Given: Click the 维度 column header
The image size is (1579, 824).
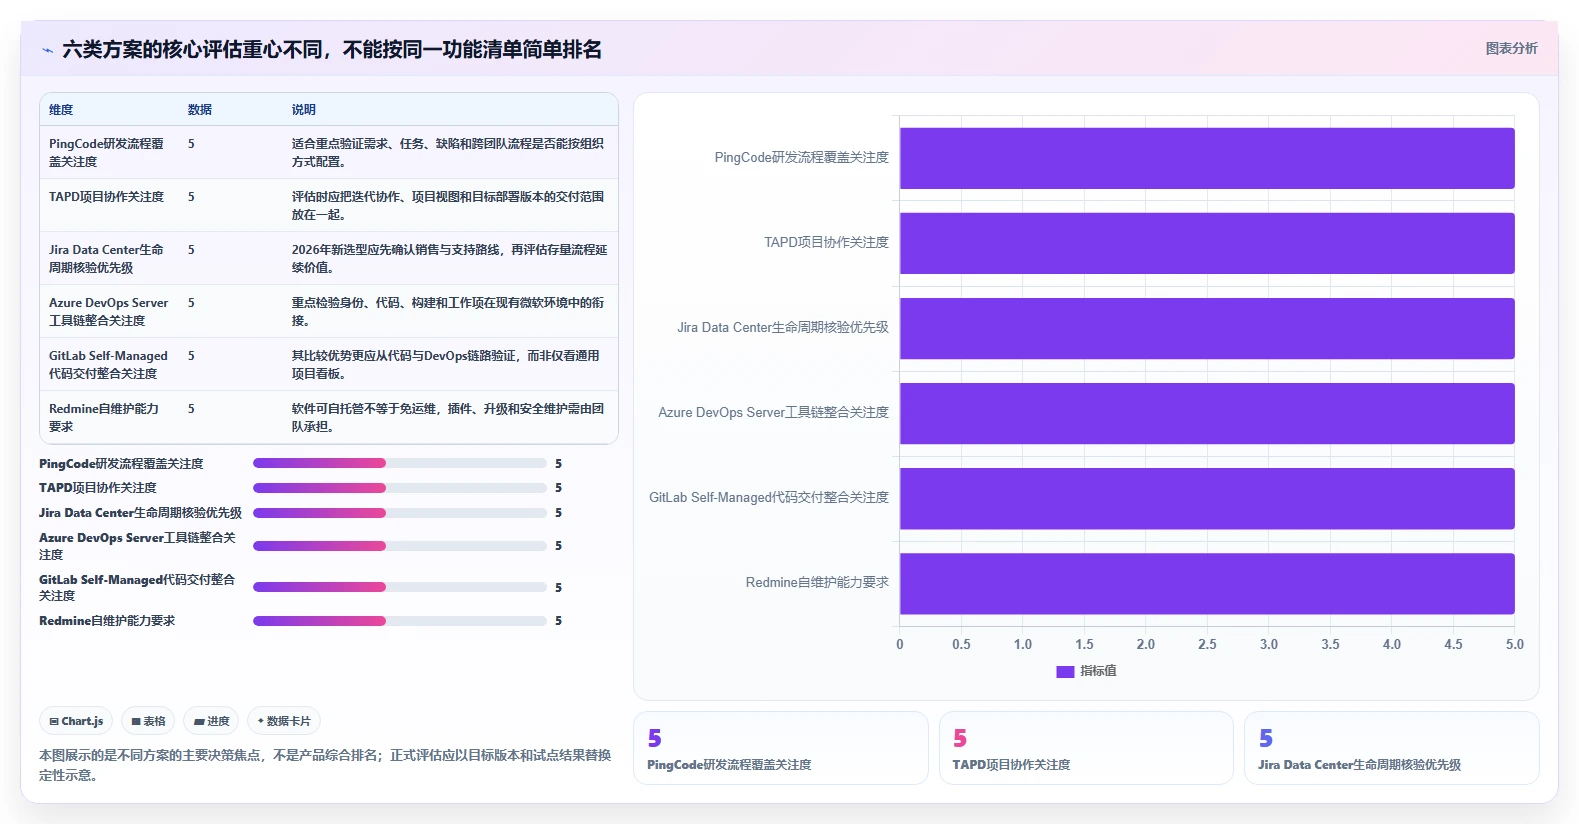Looking at the screenshot, I should [x=61, y=110].
